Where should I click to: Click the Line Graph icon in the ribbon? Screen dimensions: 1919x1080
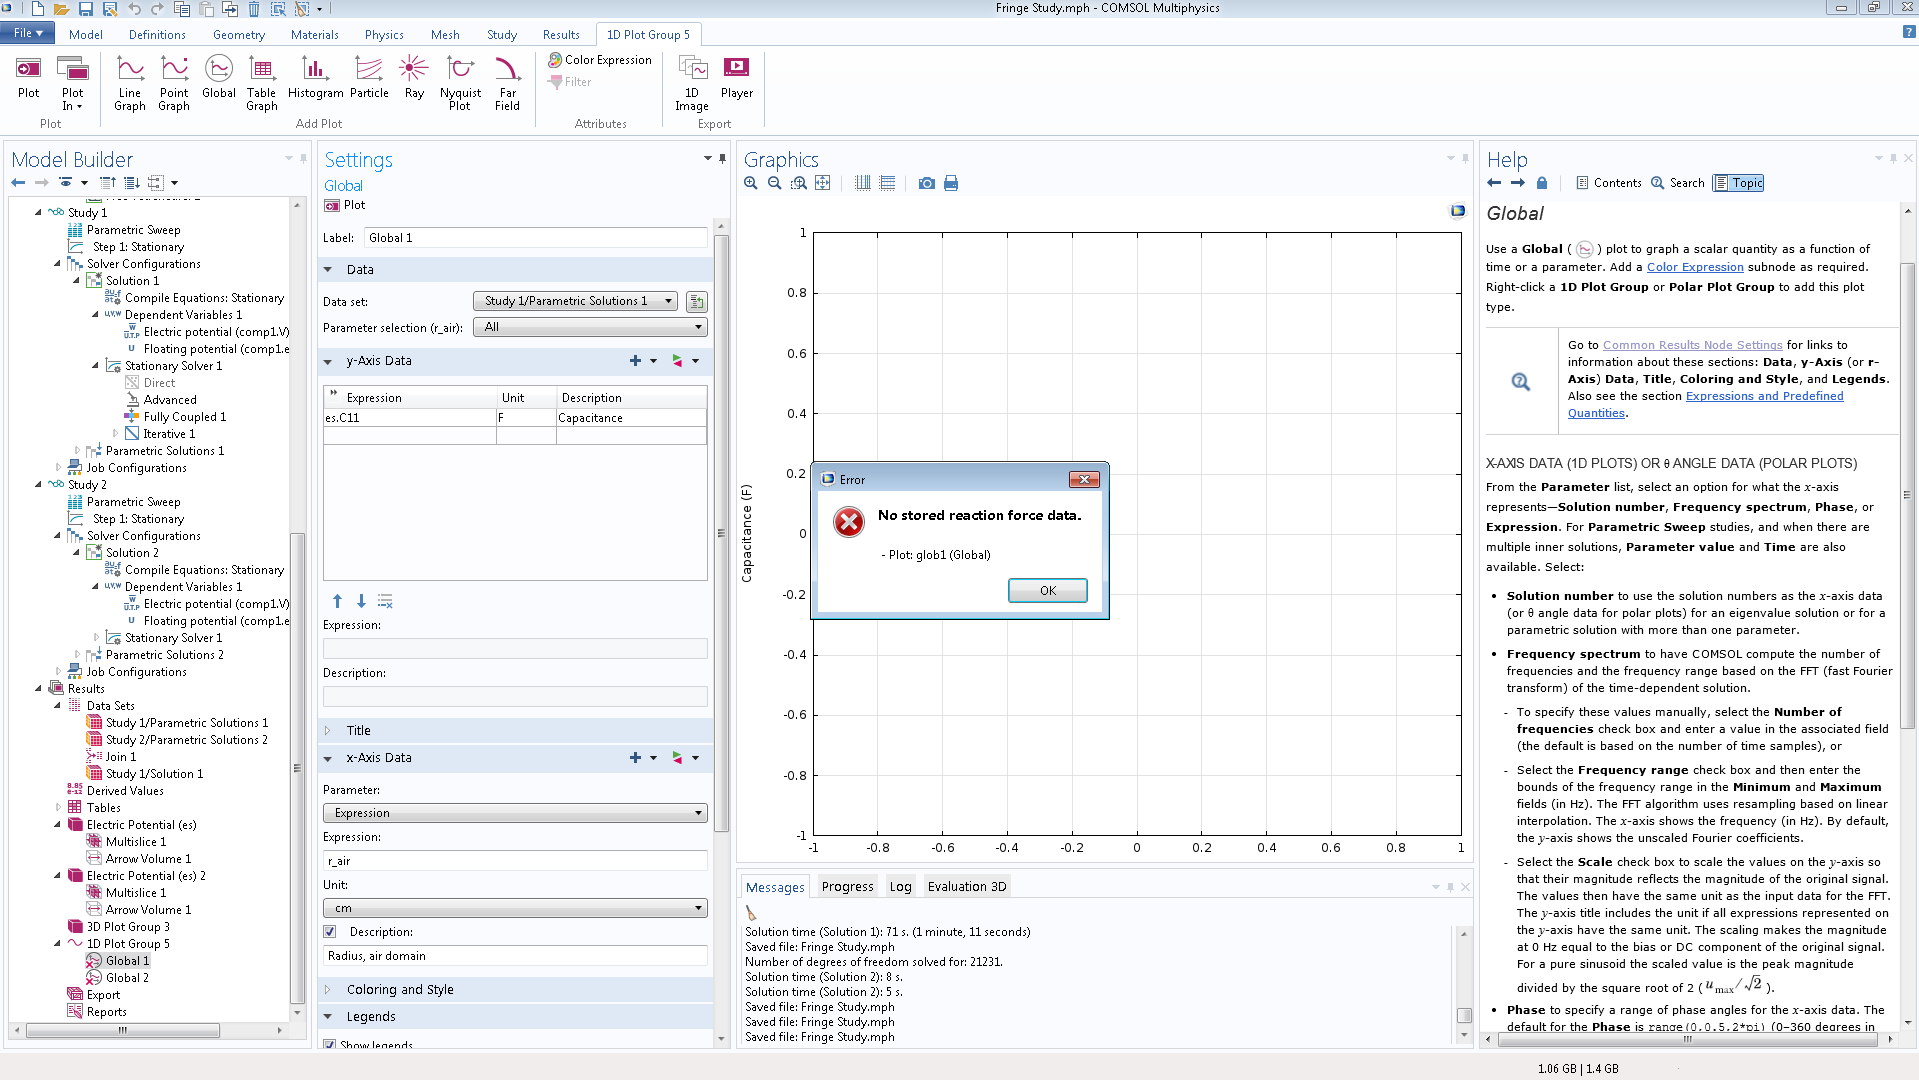click(x=130, y=82)
